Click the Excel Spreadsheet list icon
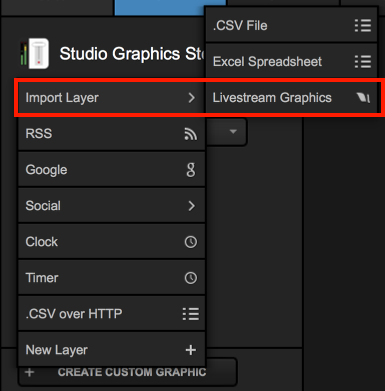 pos(363,62)
